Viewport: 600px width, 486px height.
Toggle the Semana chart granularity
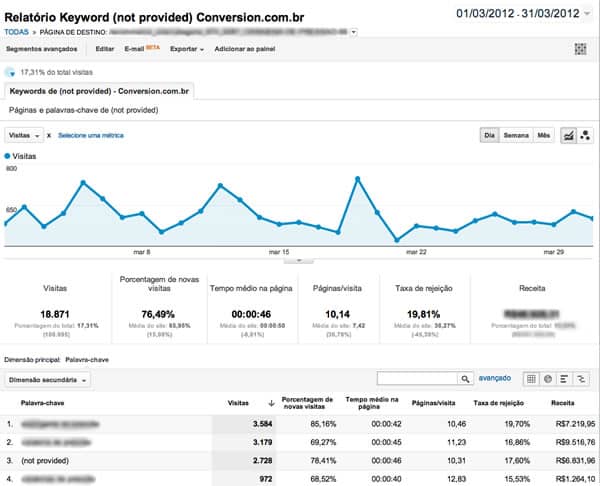point(516,135)
